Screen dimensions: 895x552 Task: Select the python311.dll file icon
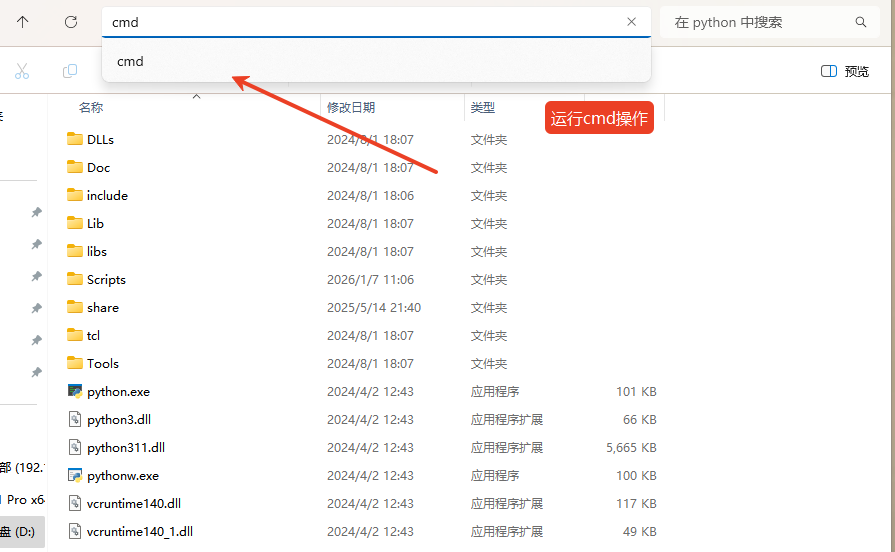[75, 447]
